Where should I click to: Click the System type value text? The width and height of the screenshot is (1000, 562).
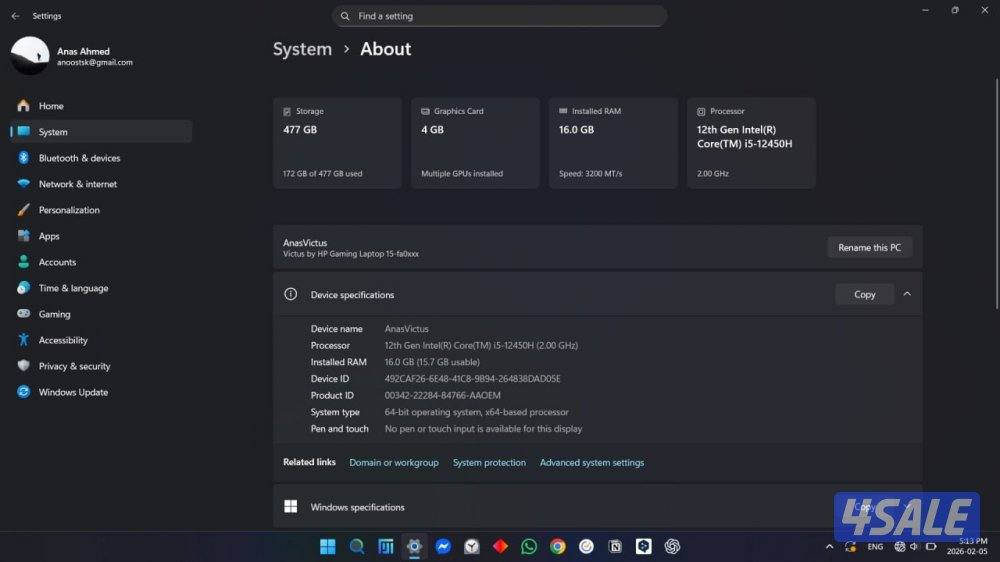tap(476, 412)
